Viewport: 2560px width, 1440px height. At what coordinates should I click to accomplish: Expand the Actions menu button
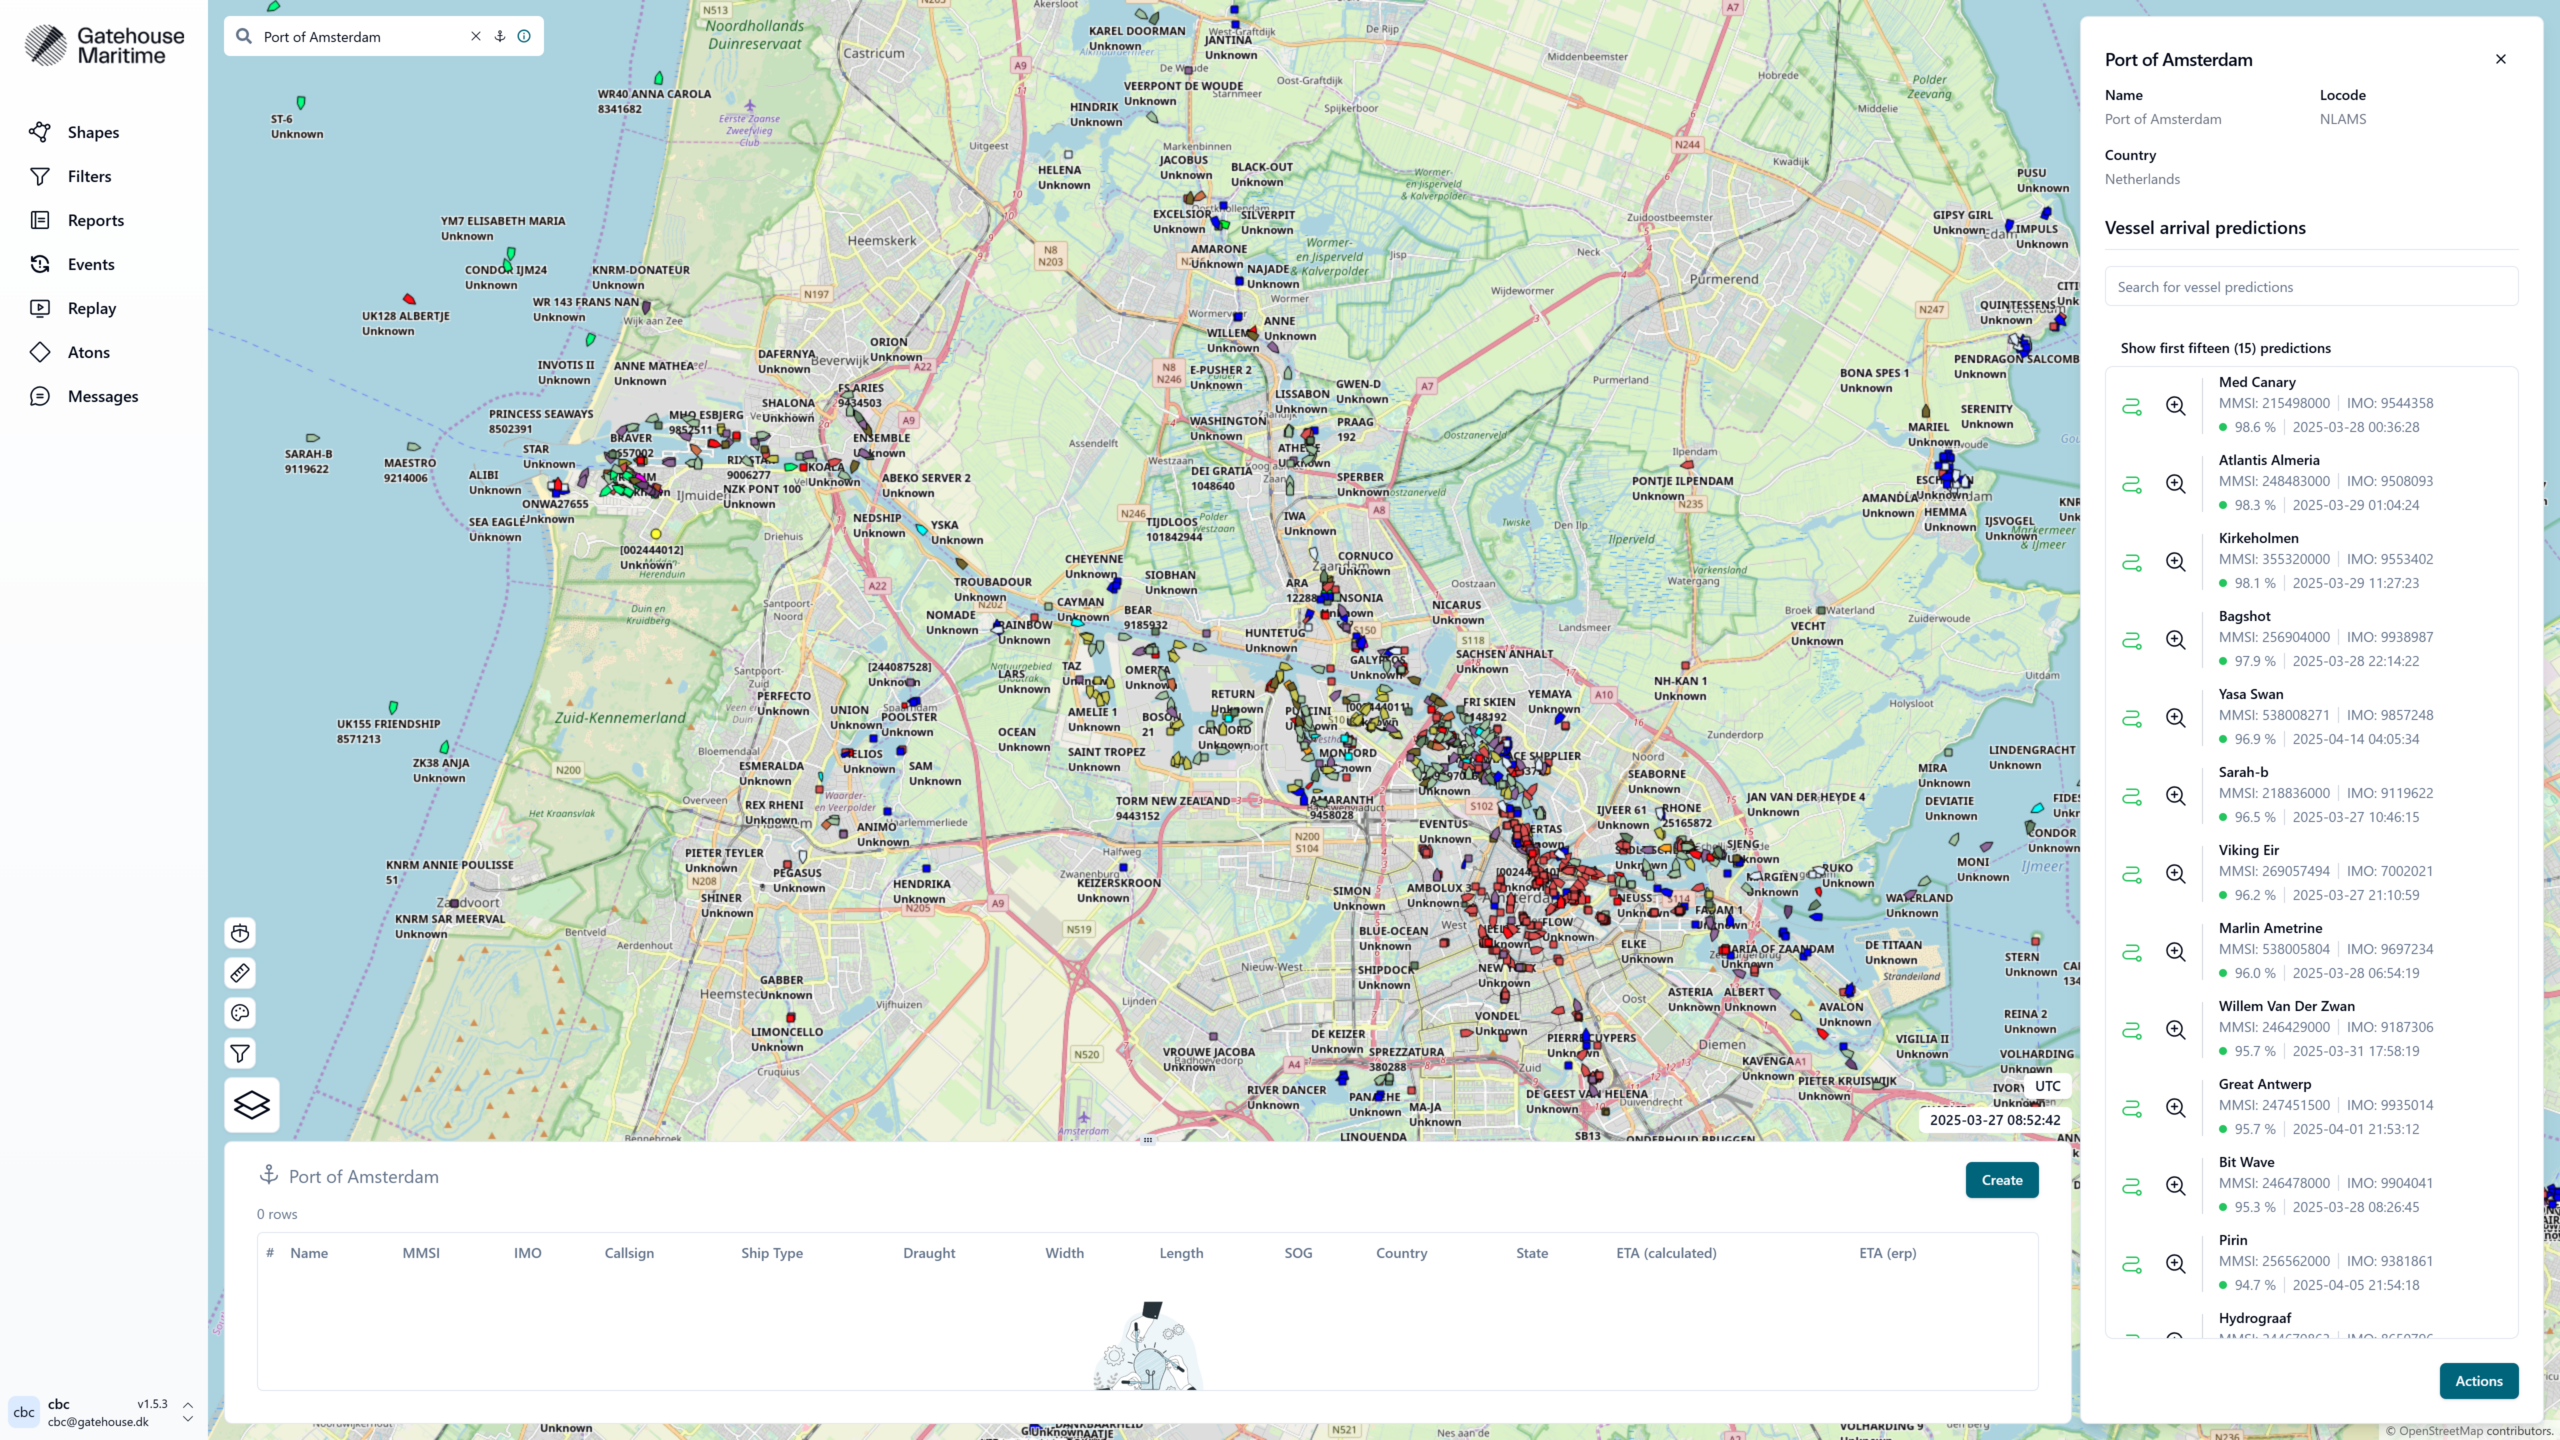(x=2478, y=1381)
